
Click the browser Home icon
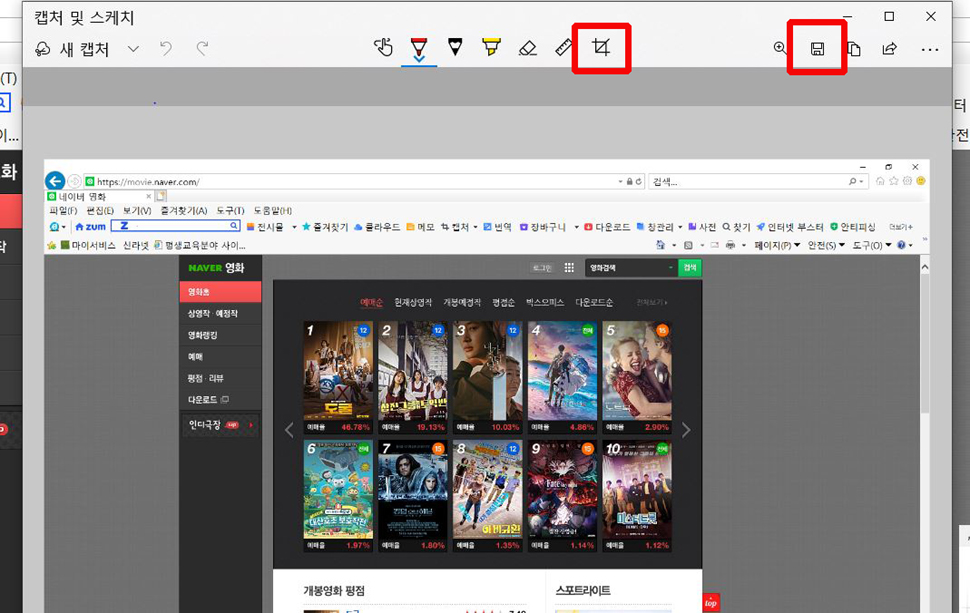coord(880,181)
